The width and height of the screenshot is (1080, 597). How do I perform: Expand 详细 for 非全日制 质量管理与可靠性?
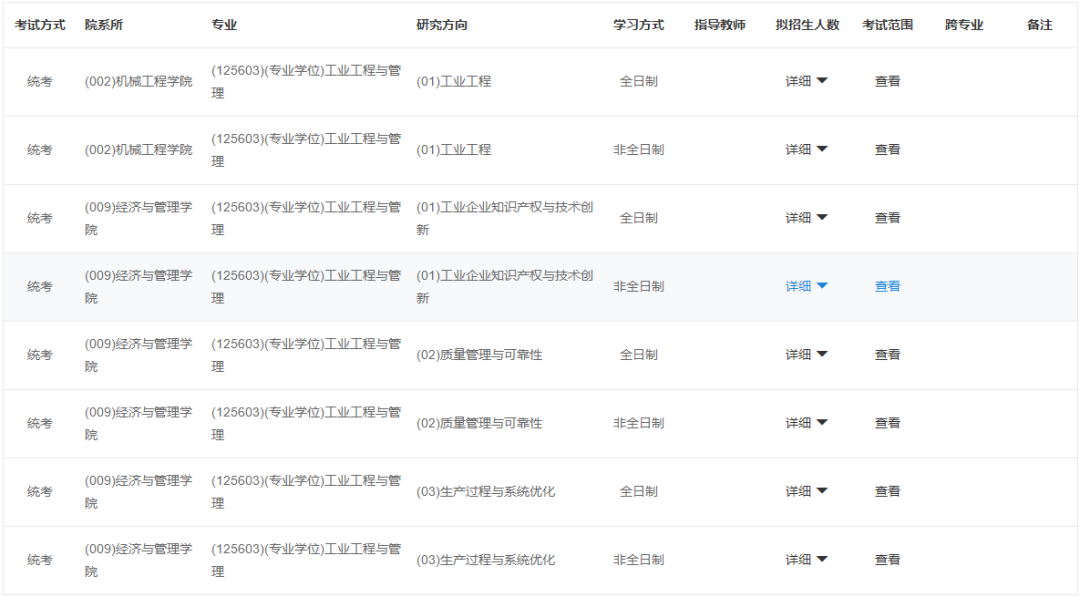pyautogui.click(x=806, y=423)
